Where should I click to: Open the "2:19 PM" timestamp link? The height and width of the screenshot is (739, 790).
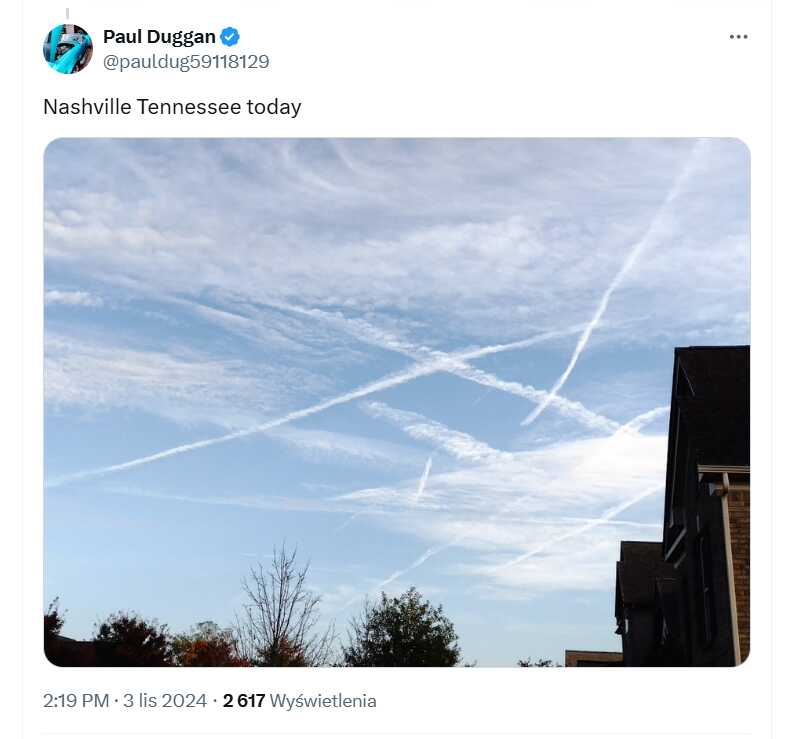(x=76, y=701)
